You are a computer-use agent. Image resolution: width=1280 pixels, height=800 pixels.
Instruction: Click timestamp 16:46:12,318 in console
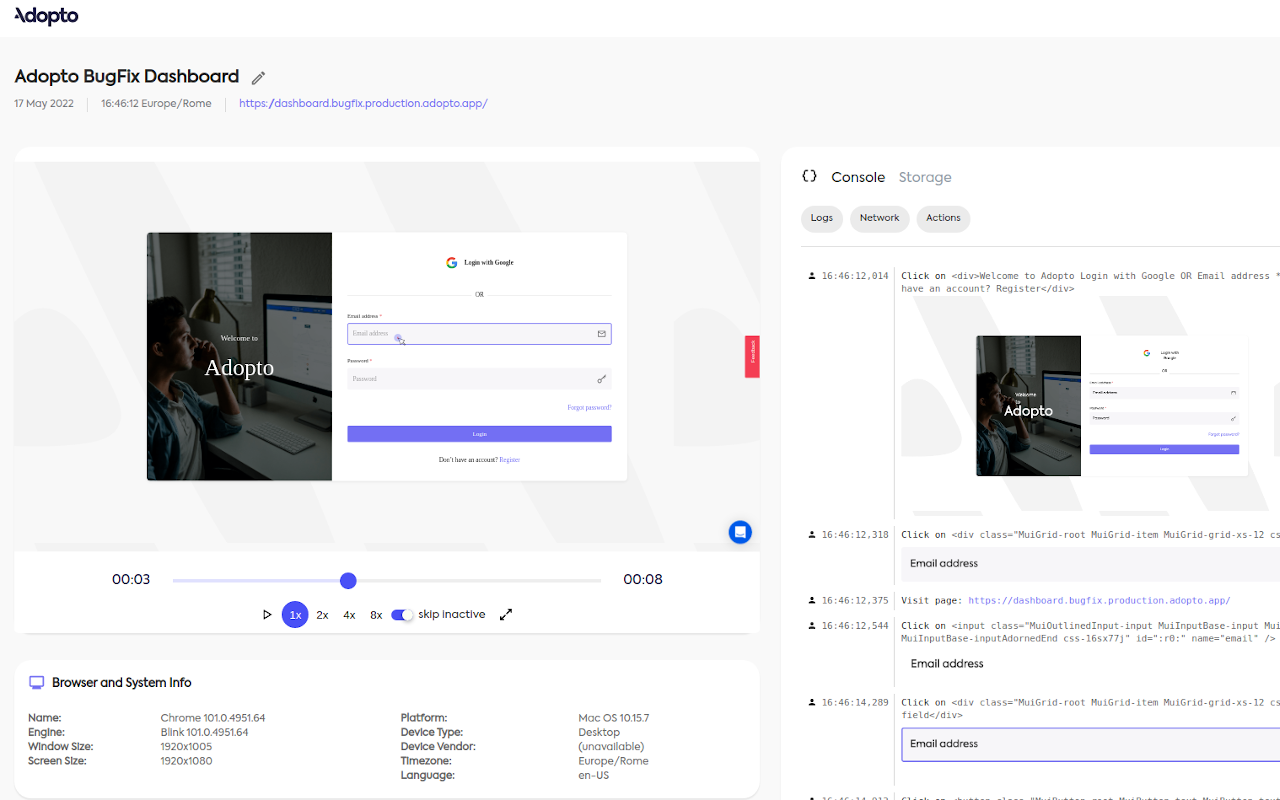point(855,535)
